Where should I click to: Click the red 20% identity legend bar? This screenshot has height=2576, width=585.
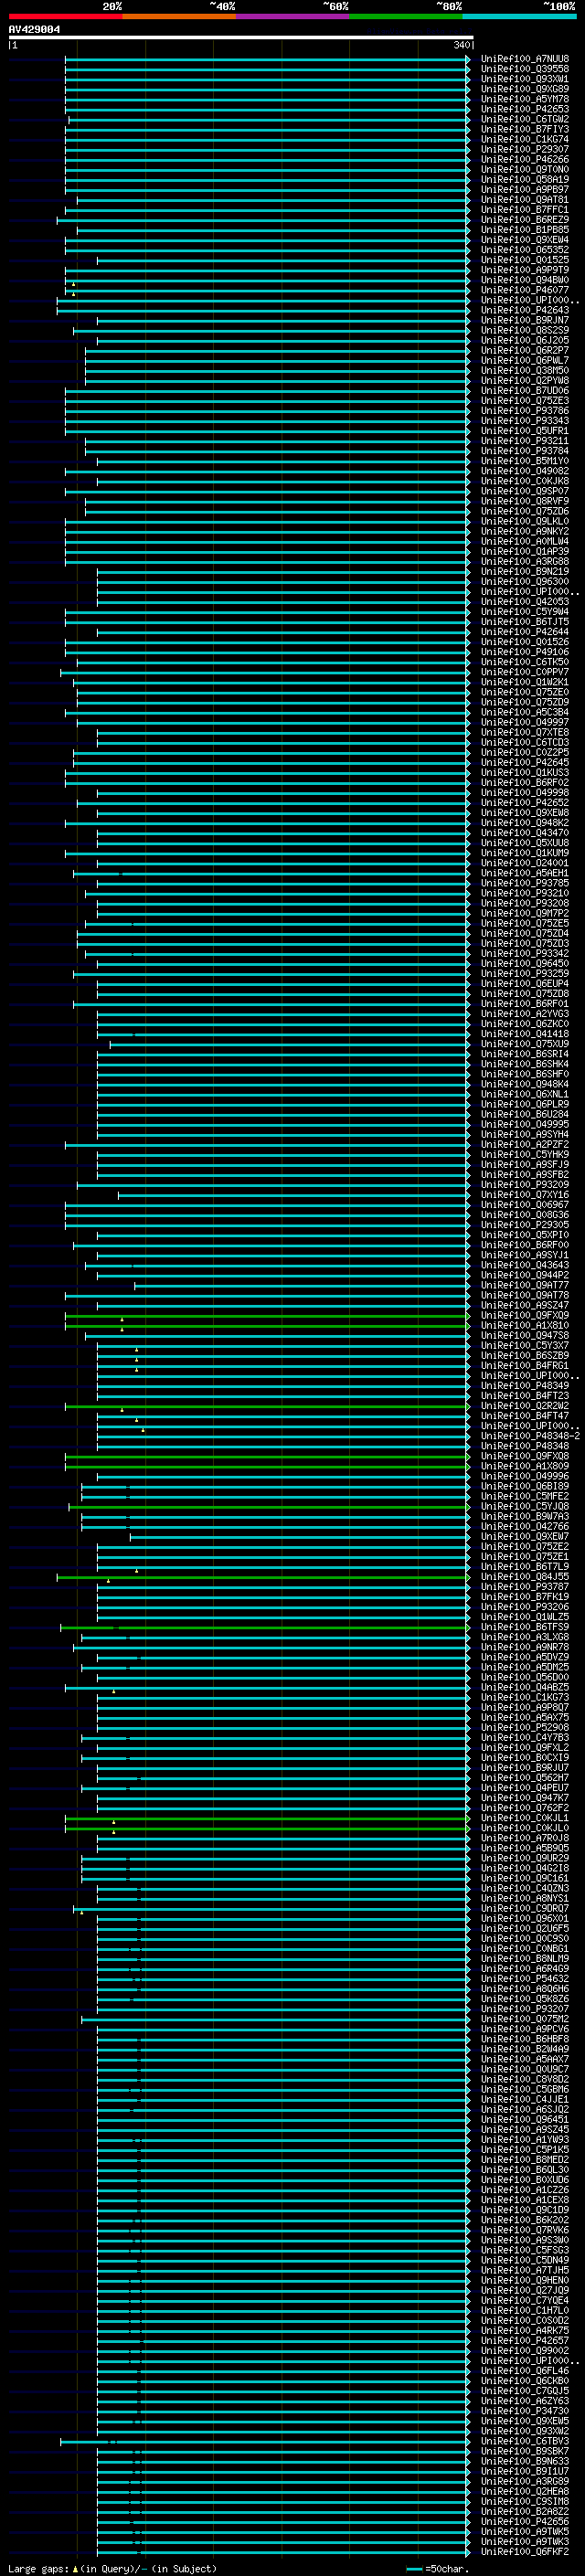[x=66, y=16]
